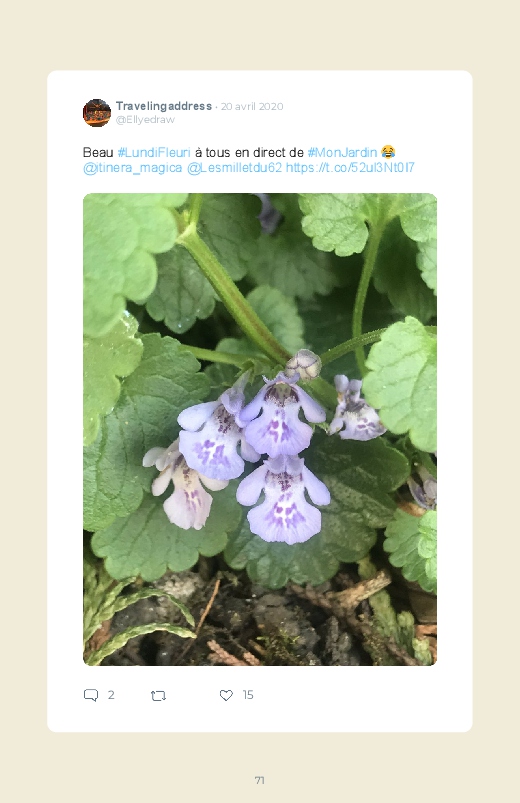Follow the t.co shortened link
Image resolution: width=520 pixels, height=803 pixels.
(x=350, y=168)
